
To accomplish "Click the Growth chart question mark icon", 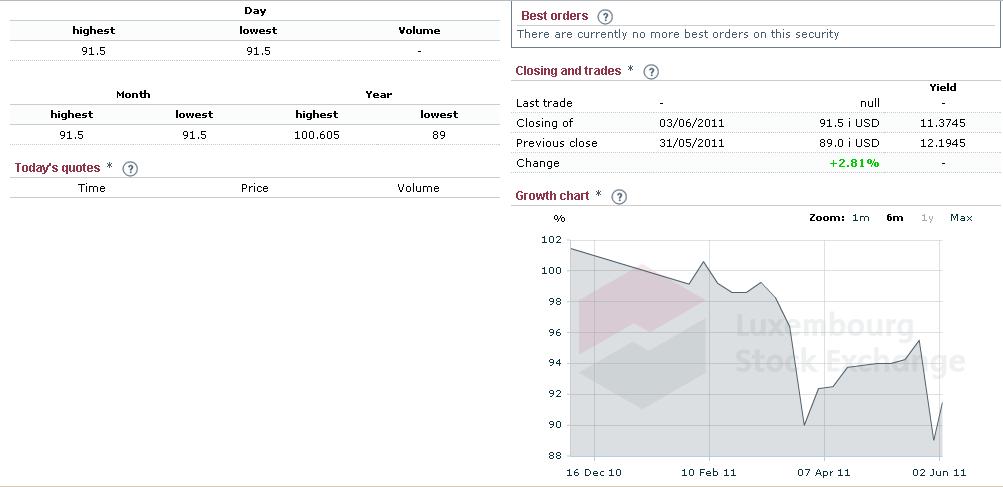I will [x=619, y=197].
